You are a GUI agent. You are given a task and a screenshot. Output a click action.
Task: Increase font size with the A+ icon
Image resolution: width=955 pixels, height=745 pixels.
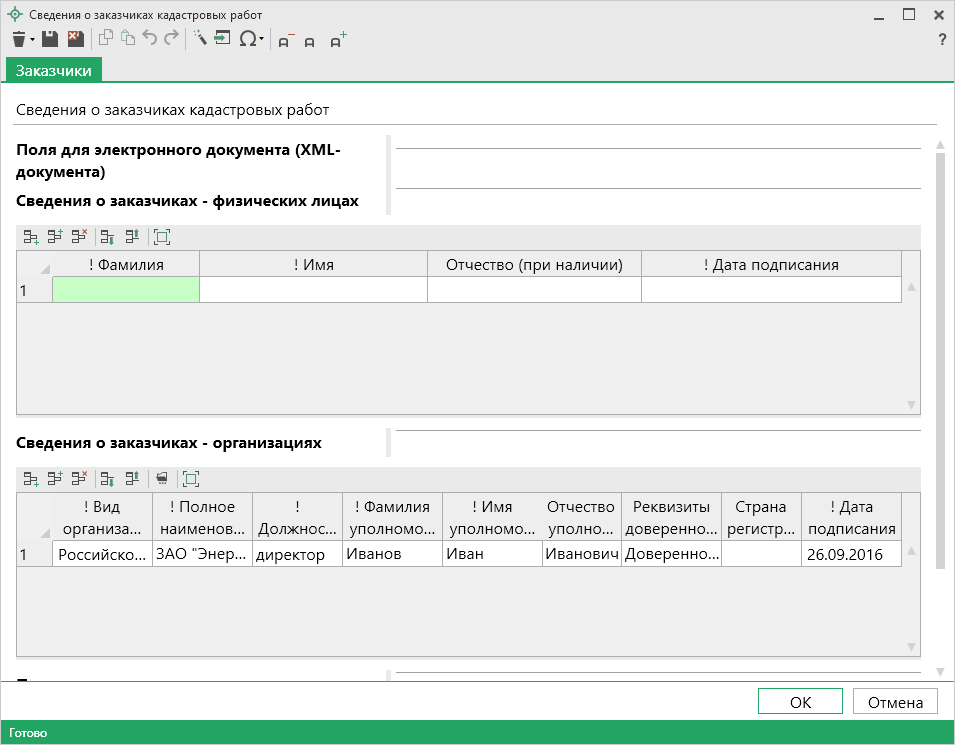pyautogui.click(x=338, y=40)
